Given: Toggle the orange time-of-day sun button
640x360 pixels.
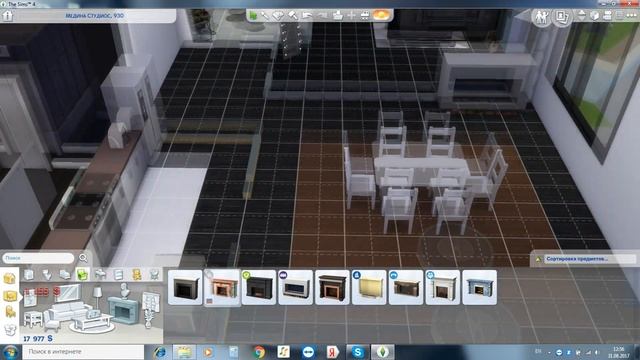Looking at the screenshot, I should (382, 15).
